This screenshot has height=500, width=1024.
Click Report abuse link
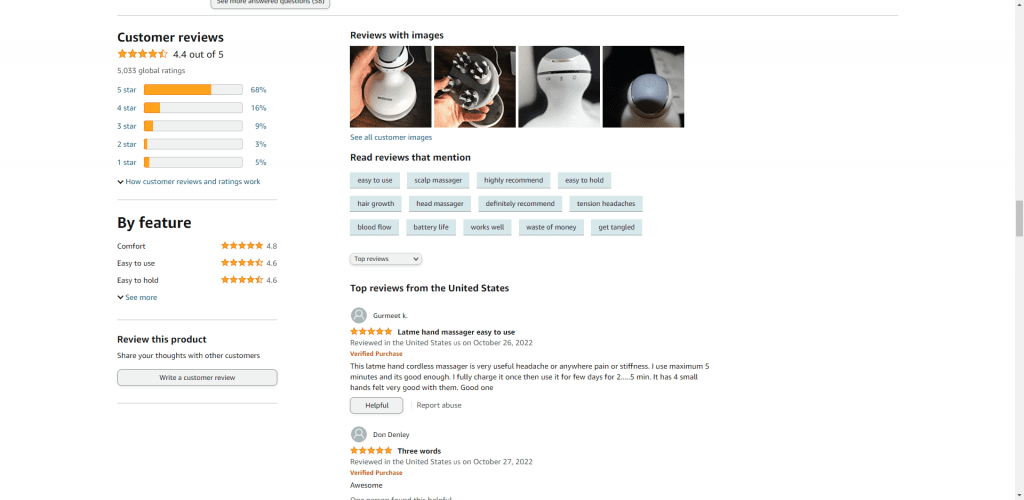coord(439,405)
